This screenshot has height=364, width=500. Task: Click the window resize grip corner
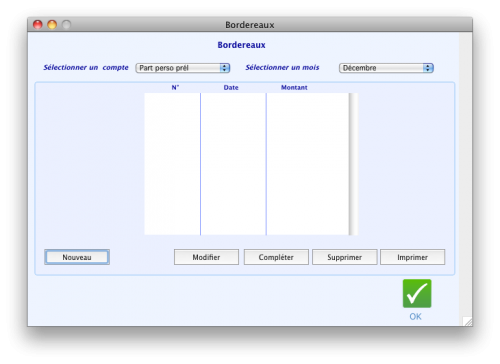click(x=468, y=321)
